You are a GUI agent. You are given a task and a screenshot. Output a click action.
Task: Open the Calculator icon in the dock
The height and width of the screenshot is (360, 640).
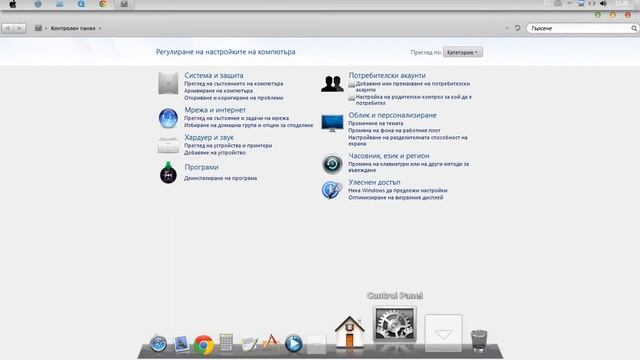226,342
